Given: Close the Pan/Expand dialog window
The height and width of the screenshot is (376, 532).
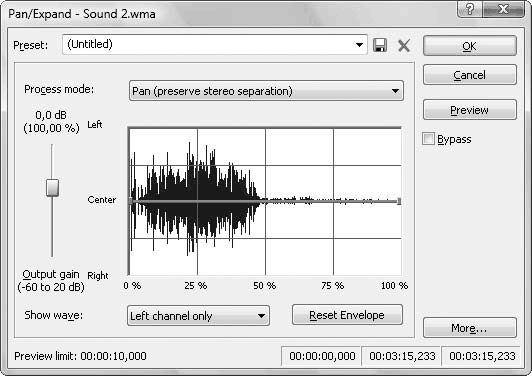Looking at the screenshot, I should [x=504, y=9].
